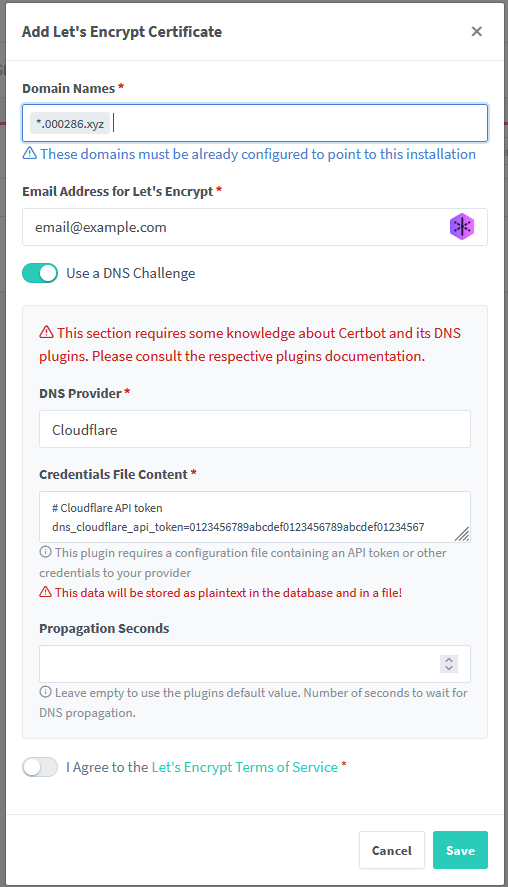Open Let's Encrypt Terms of Service link
This screenshot has width=508, height=887.
(244, 767)
